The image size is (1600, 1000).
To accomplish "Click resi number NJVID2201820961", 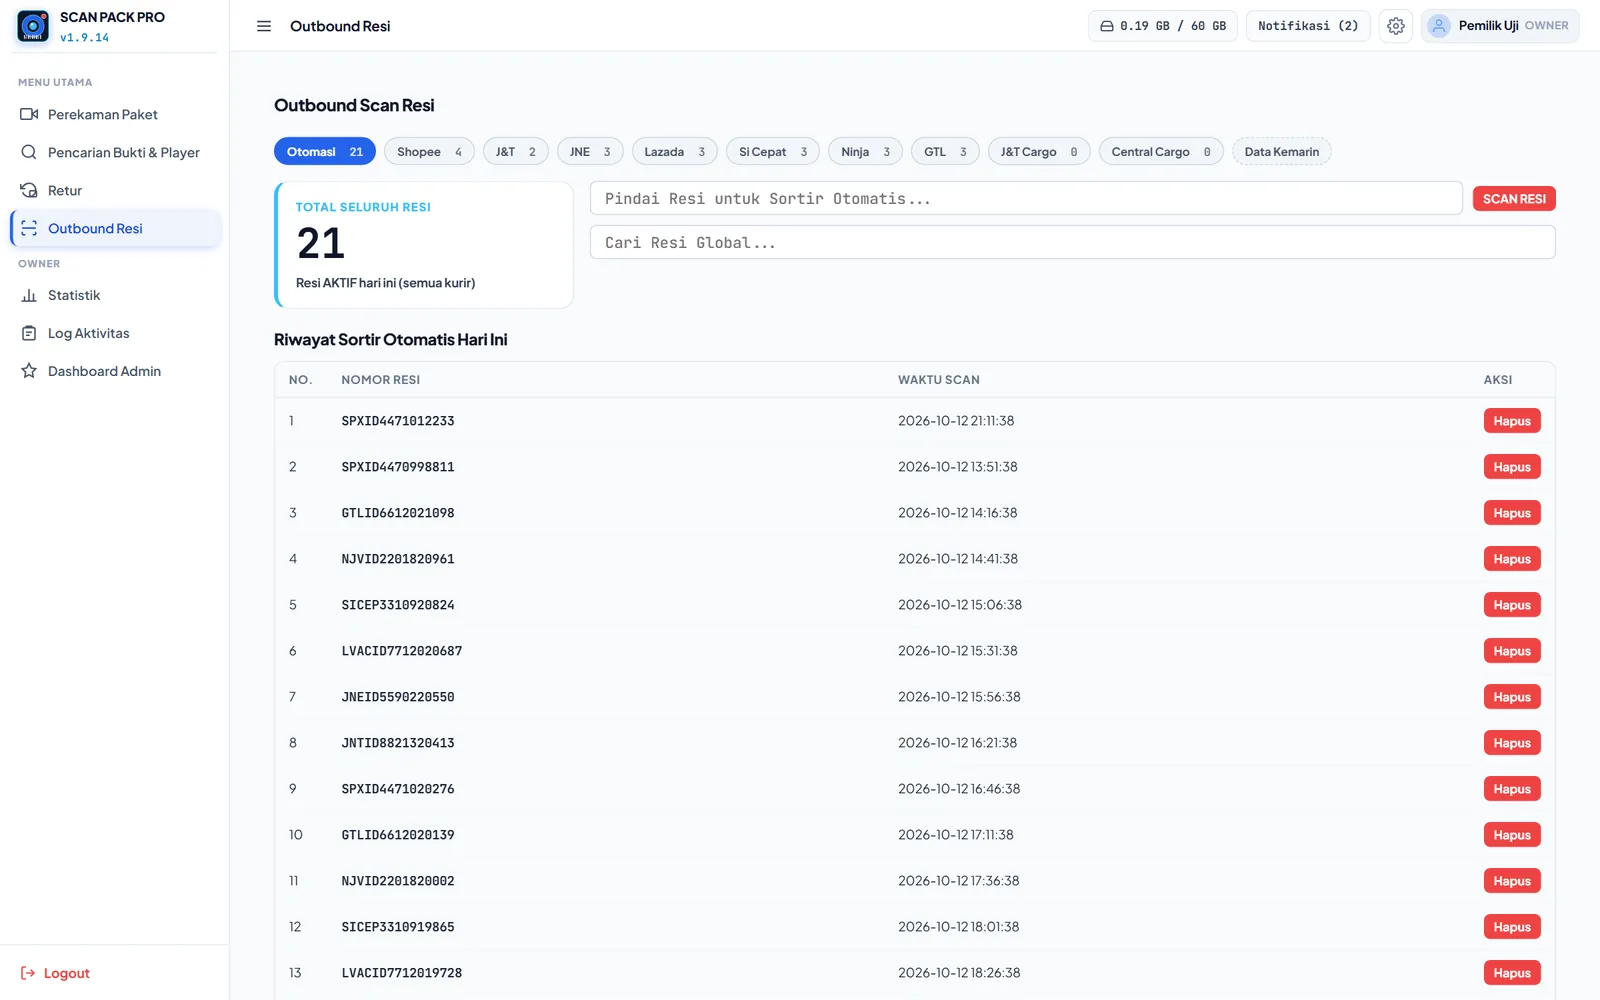I will point(398,559).
